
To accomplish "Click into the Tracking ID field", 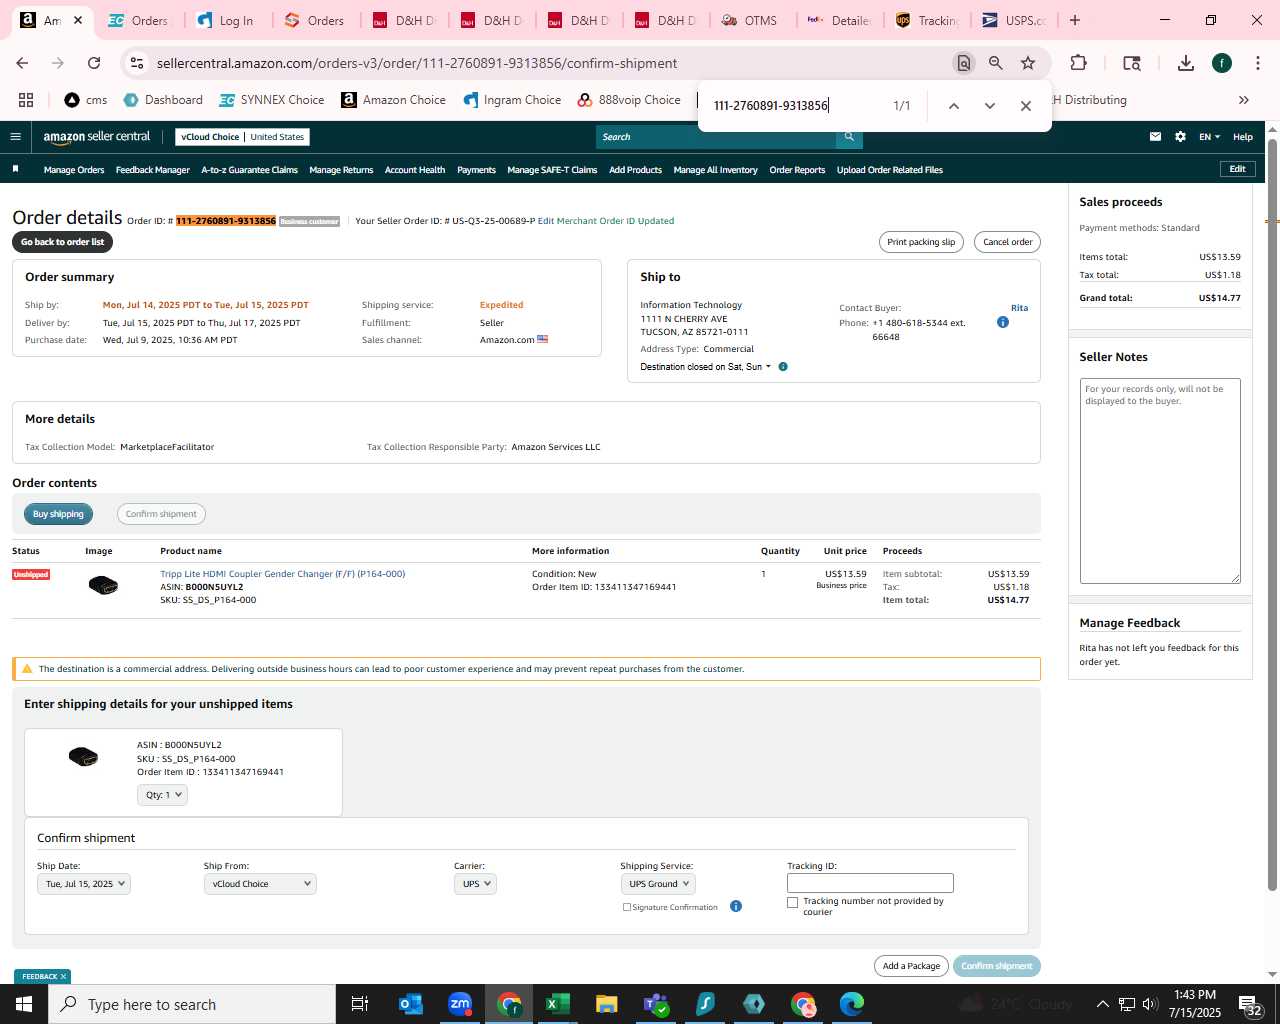I will [x=870, y=883].
